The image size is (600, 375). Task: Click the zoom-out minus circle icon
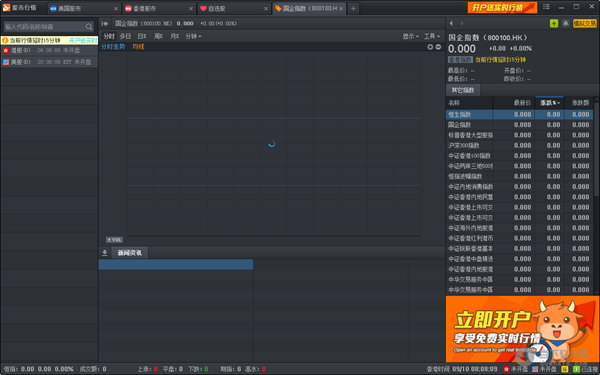pyautogui.click(x=438, y=47)
